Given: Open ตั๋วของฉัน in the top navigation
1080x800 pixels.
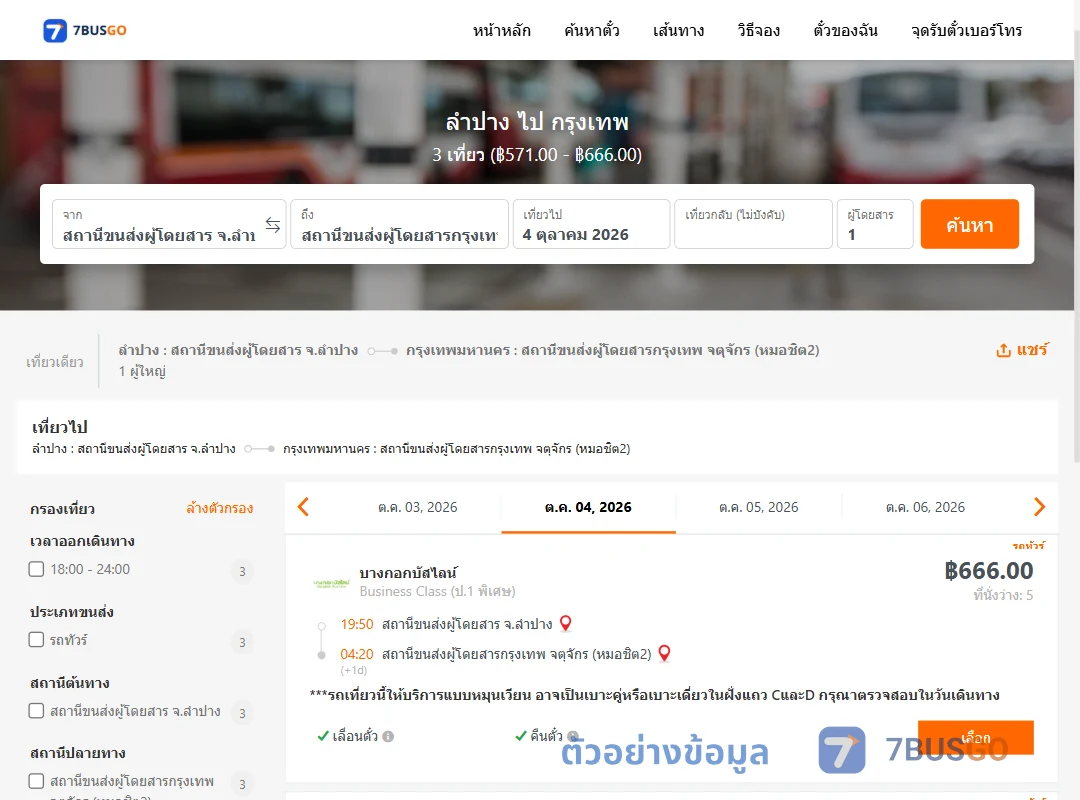Looking at the screenshot, I should (845, 30).
